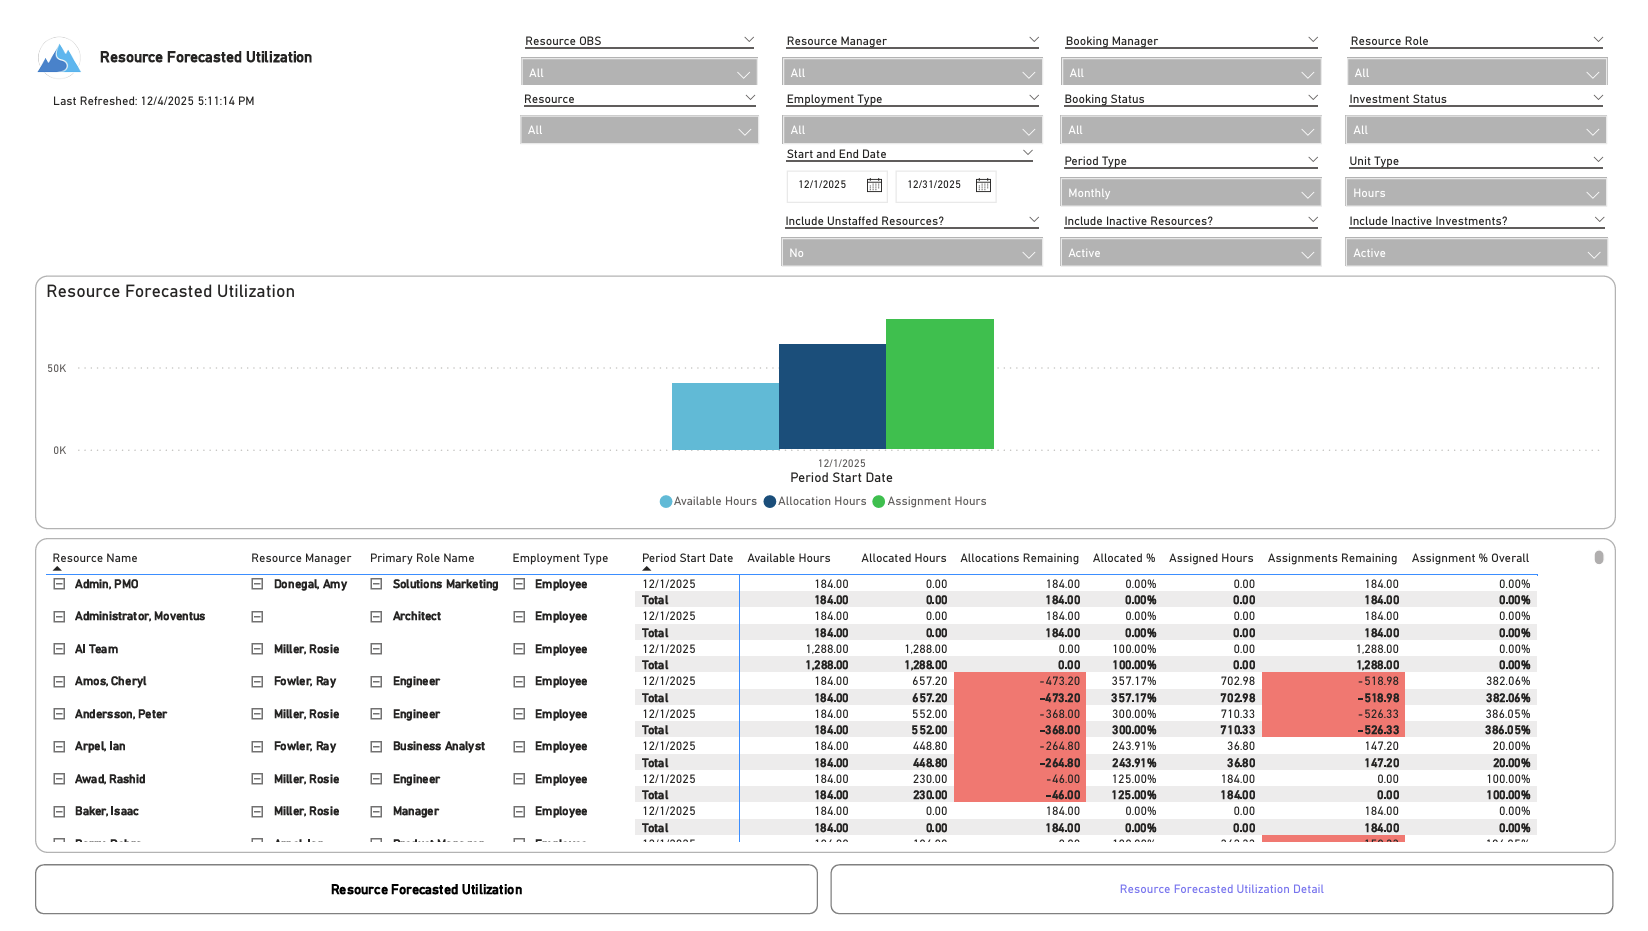Collapse the Admin, PMO row icon
The height and width of the screenshot is (931, 1648).
click(x=59, y=584)
